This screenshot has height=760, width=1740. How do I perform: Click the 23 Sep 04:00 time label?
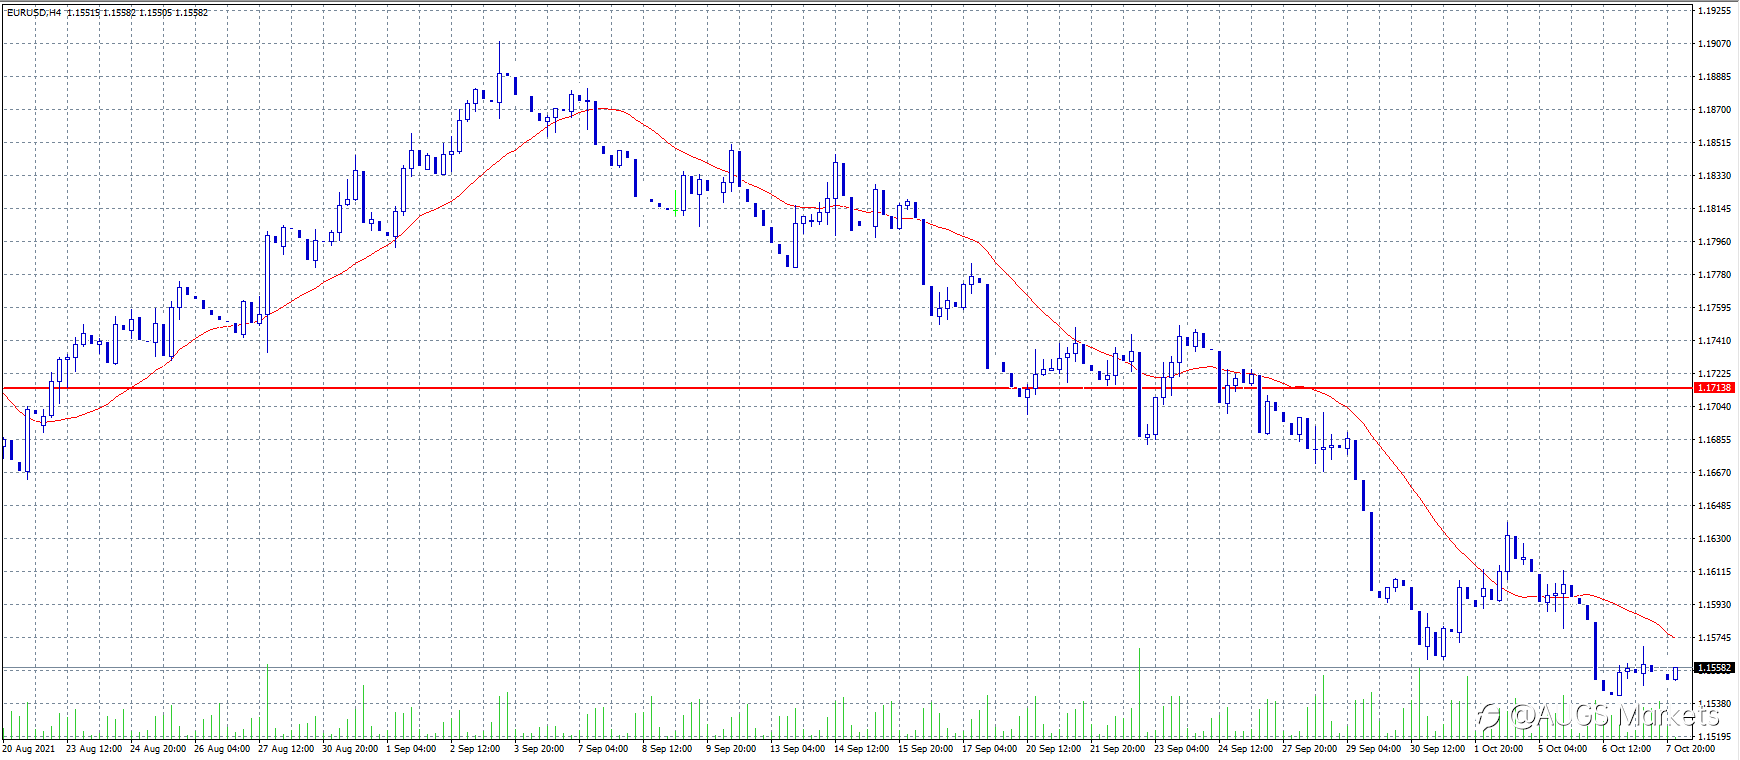click(1182, 749)
